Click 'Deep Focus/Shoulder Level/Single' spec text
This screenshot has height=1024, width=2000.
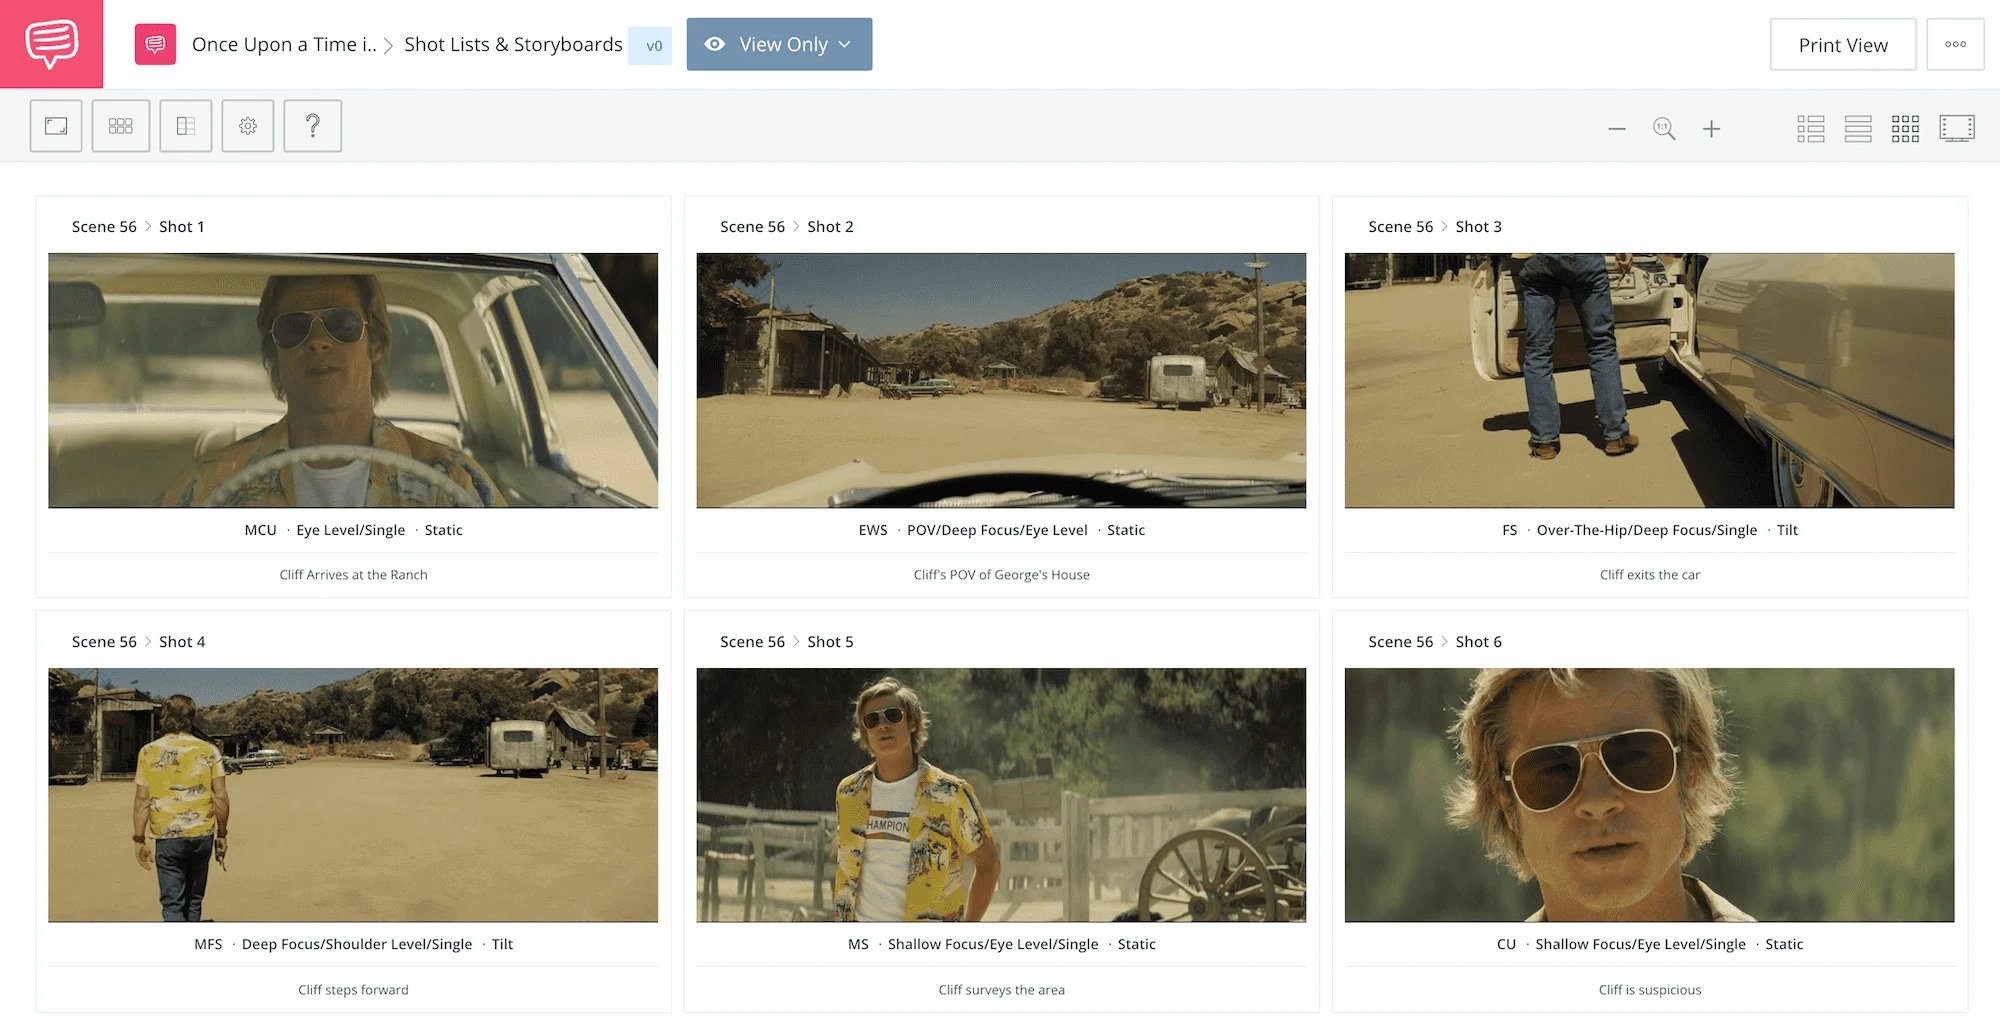pyautogui.click(x=357, y=944)
